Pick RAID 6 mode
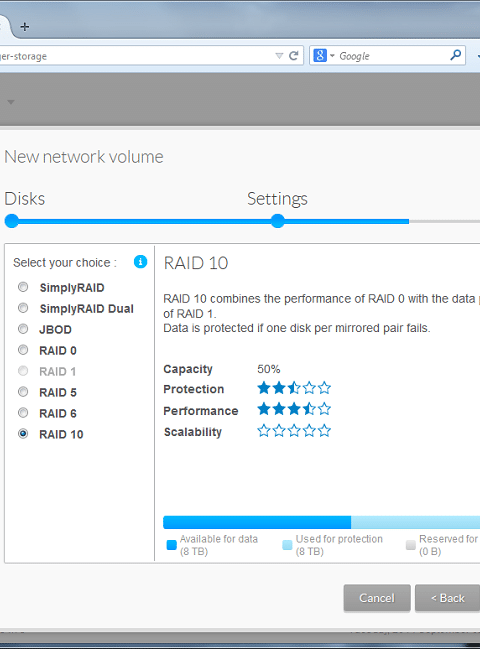 point(23,413)
